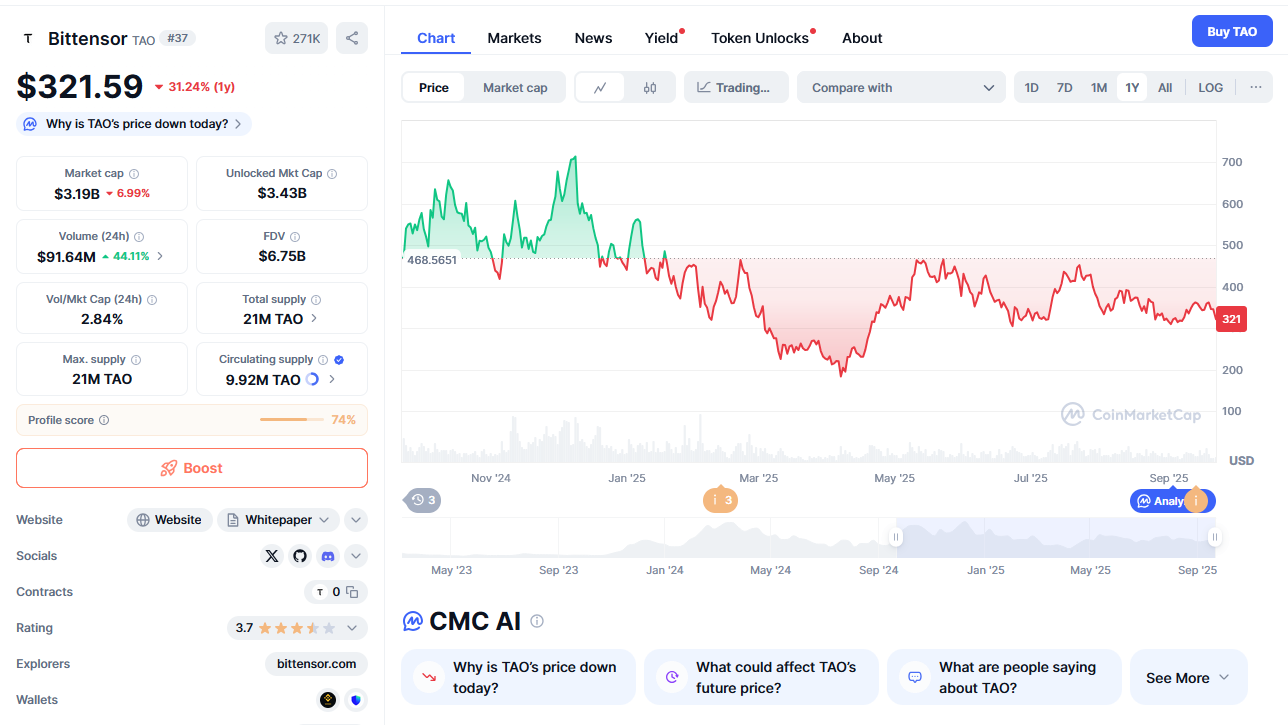Screen dimensions: 1288x725
Task: Open the GitHub social link
Action: pos(300,556)
